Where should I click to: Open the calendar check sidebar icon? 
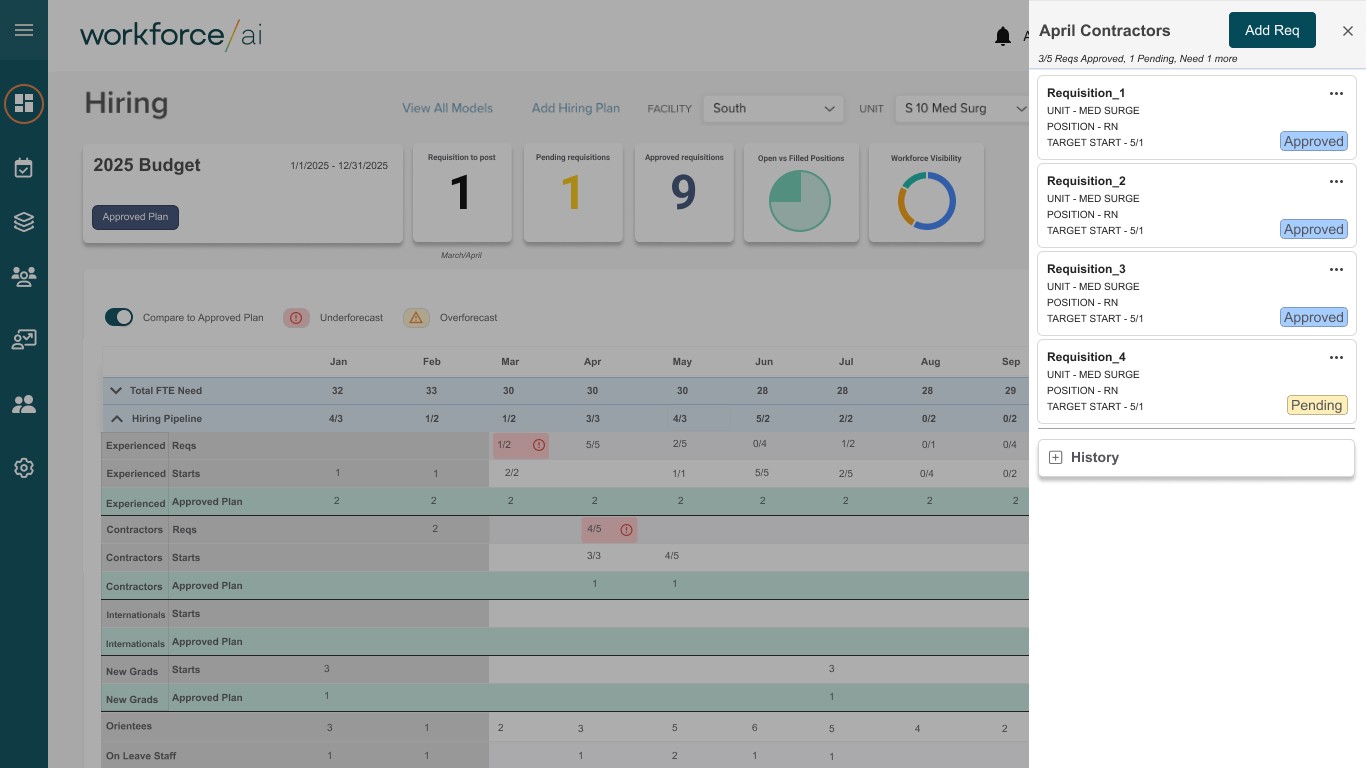24,168
